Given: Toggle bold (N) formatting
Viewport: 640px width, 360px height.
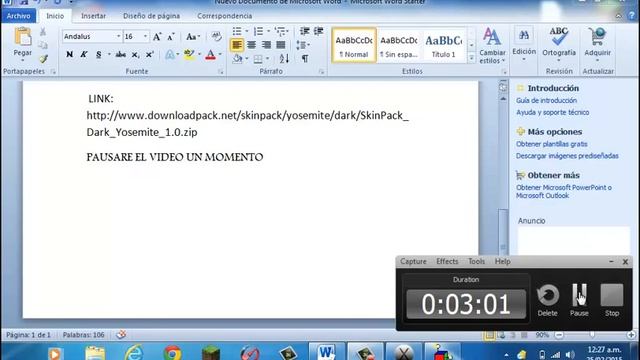Looking at the screenshot, I should [69, 54].
